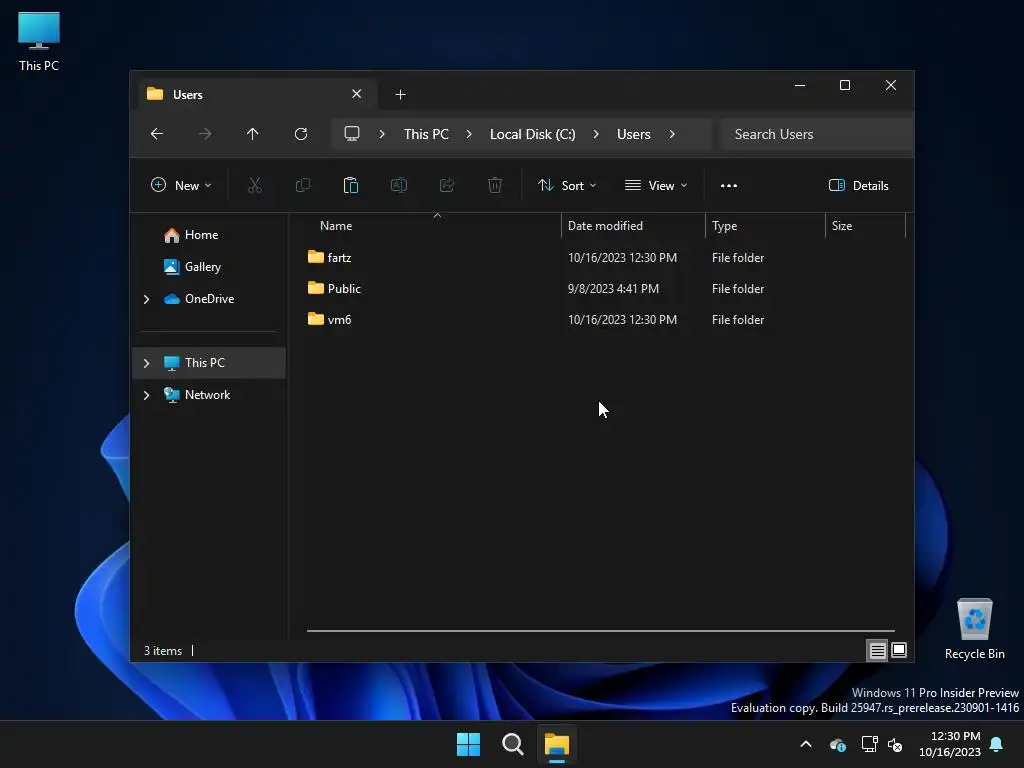Refresh the Users folder view

click(301, 134)
